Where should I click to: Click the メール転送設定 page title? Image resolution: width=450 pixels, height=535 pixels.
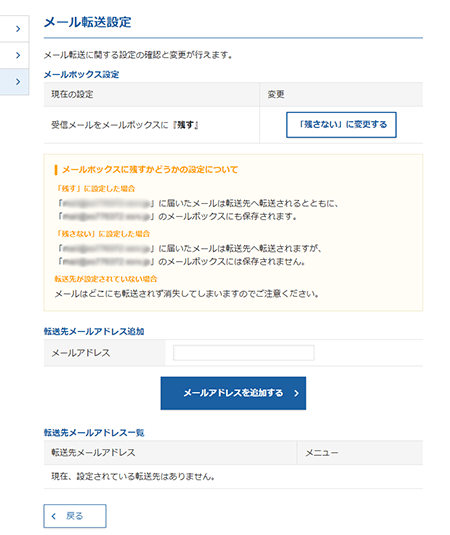88,22
